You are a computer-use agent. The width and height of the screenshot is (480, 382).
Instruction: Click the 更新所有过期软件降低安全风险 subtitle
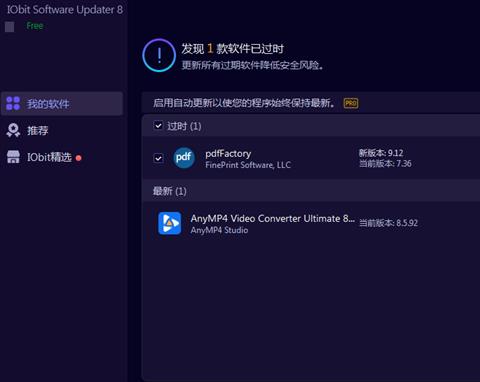(253, 65)
